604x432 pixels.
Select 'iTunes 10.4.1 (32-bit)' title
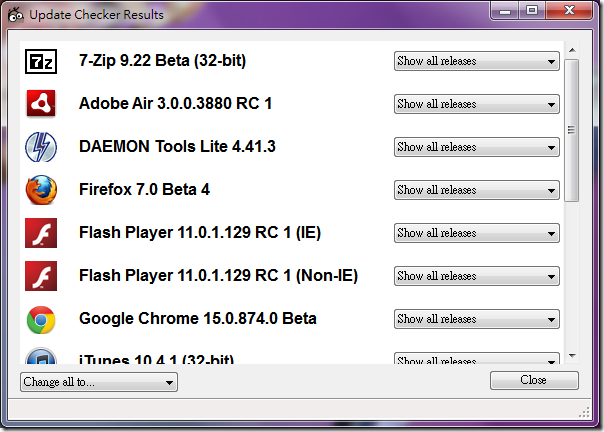pos(156,359)
